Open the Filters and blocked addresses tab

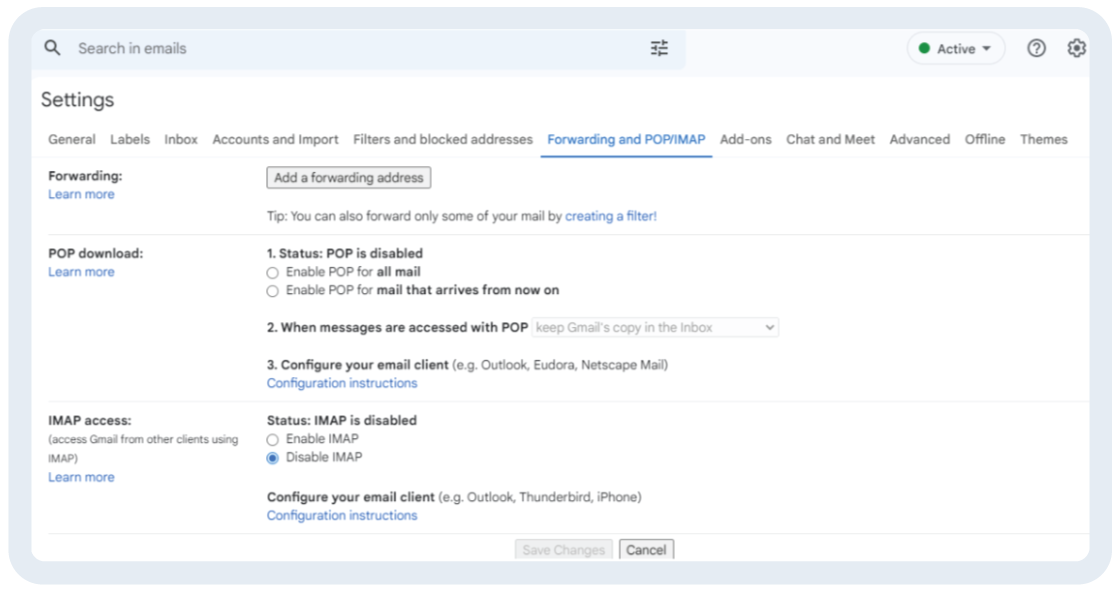[x=442, y=140]
